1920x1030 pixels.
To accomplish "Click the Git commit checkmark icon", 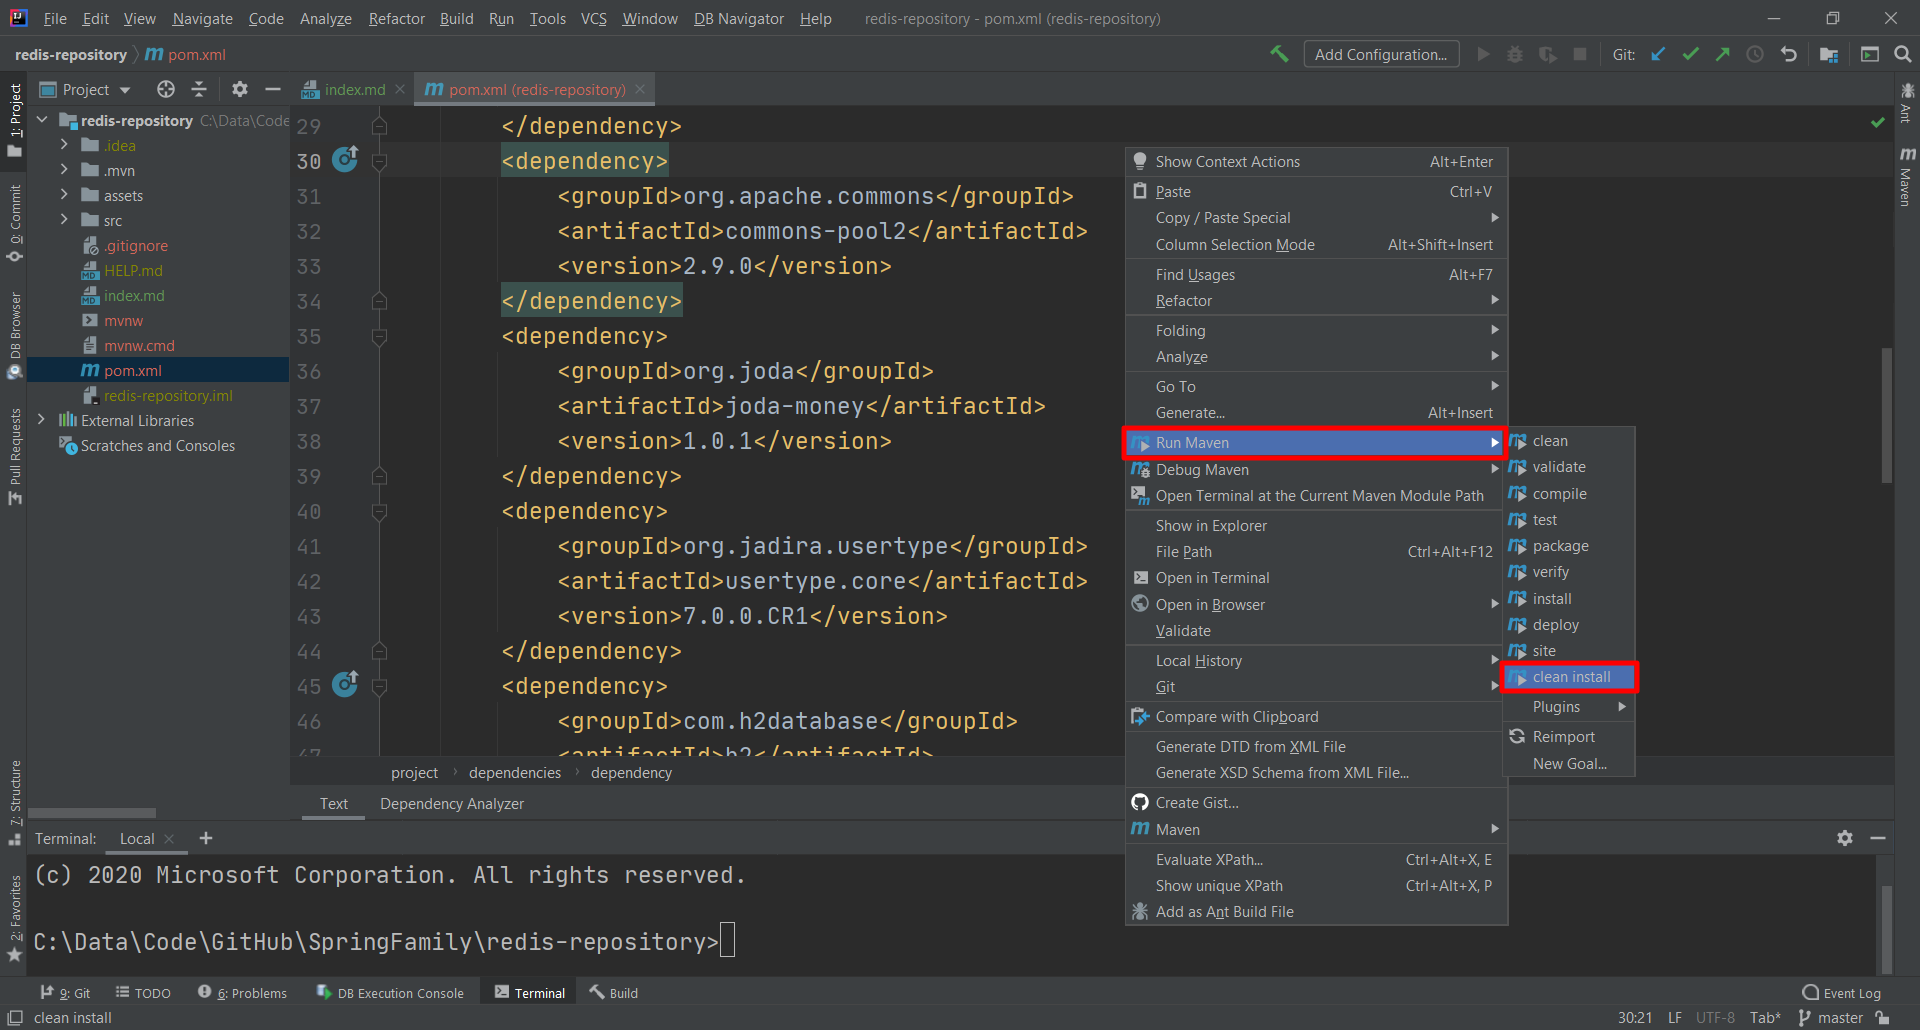I will click(x=1690, y=54).
